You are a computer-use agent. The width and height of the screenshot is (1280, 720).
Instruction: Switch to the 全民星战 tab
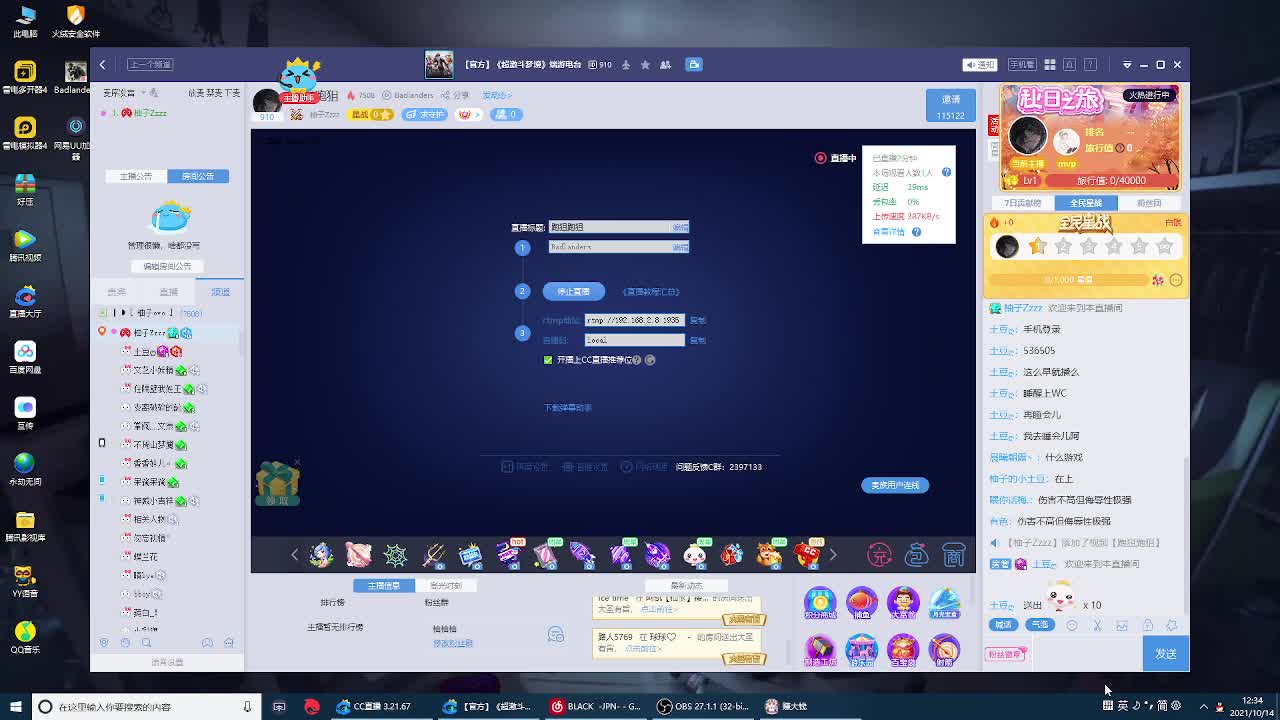[1086, 203]
